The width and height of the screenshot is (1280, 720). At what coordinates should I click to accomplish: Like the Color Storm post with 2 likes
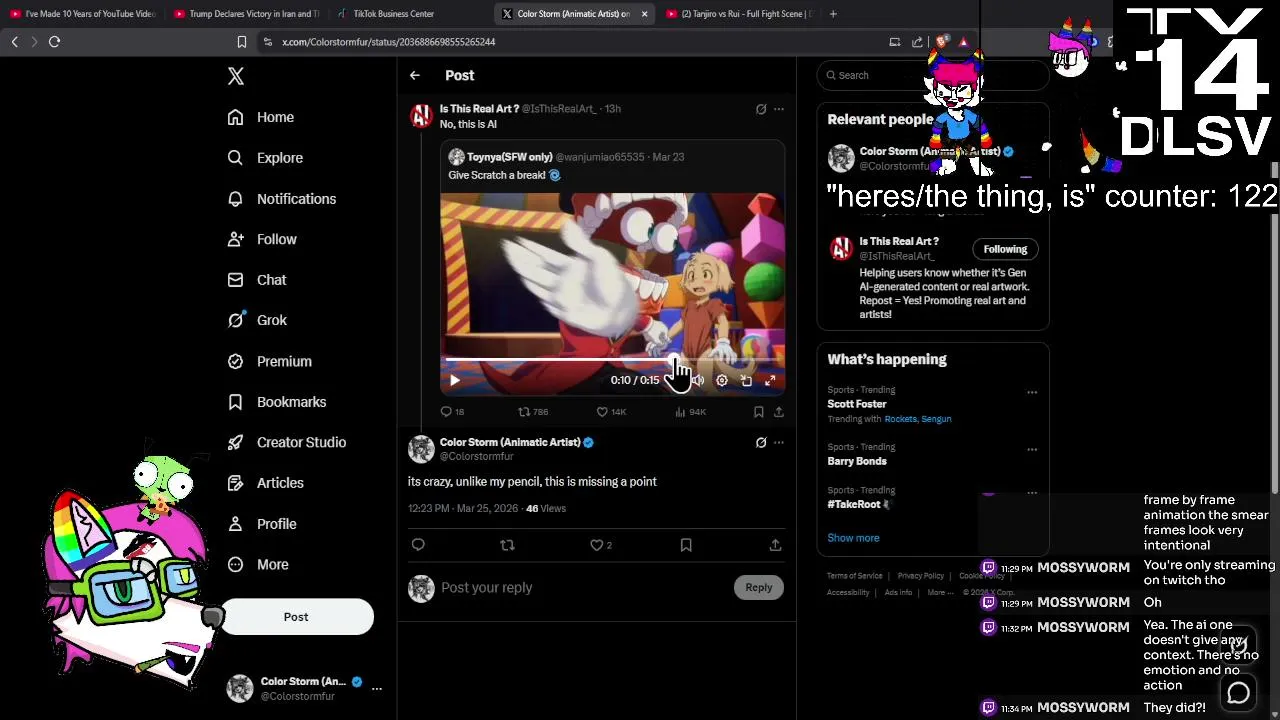[601, 545]
